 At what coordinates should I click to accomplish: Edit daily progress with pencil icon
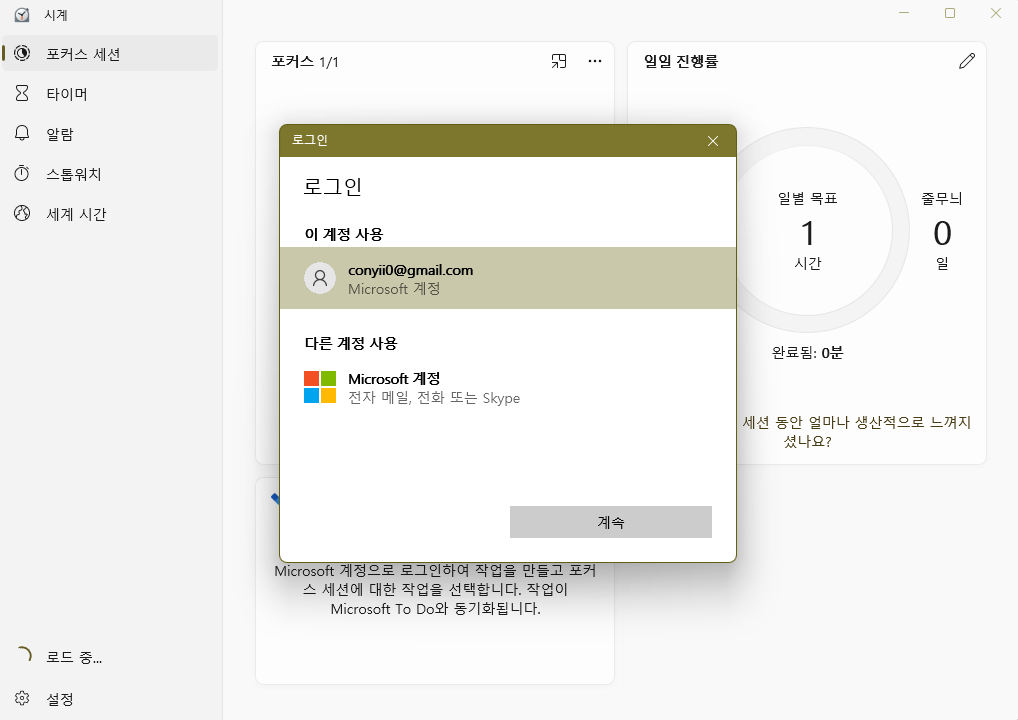pyautogui.click(x=967, y=60)
